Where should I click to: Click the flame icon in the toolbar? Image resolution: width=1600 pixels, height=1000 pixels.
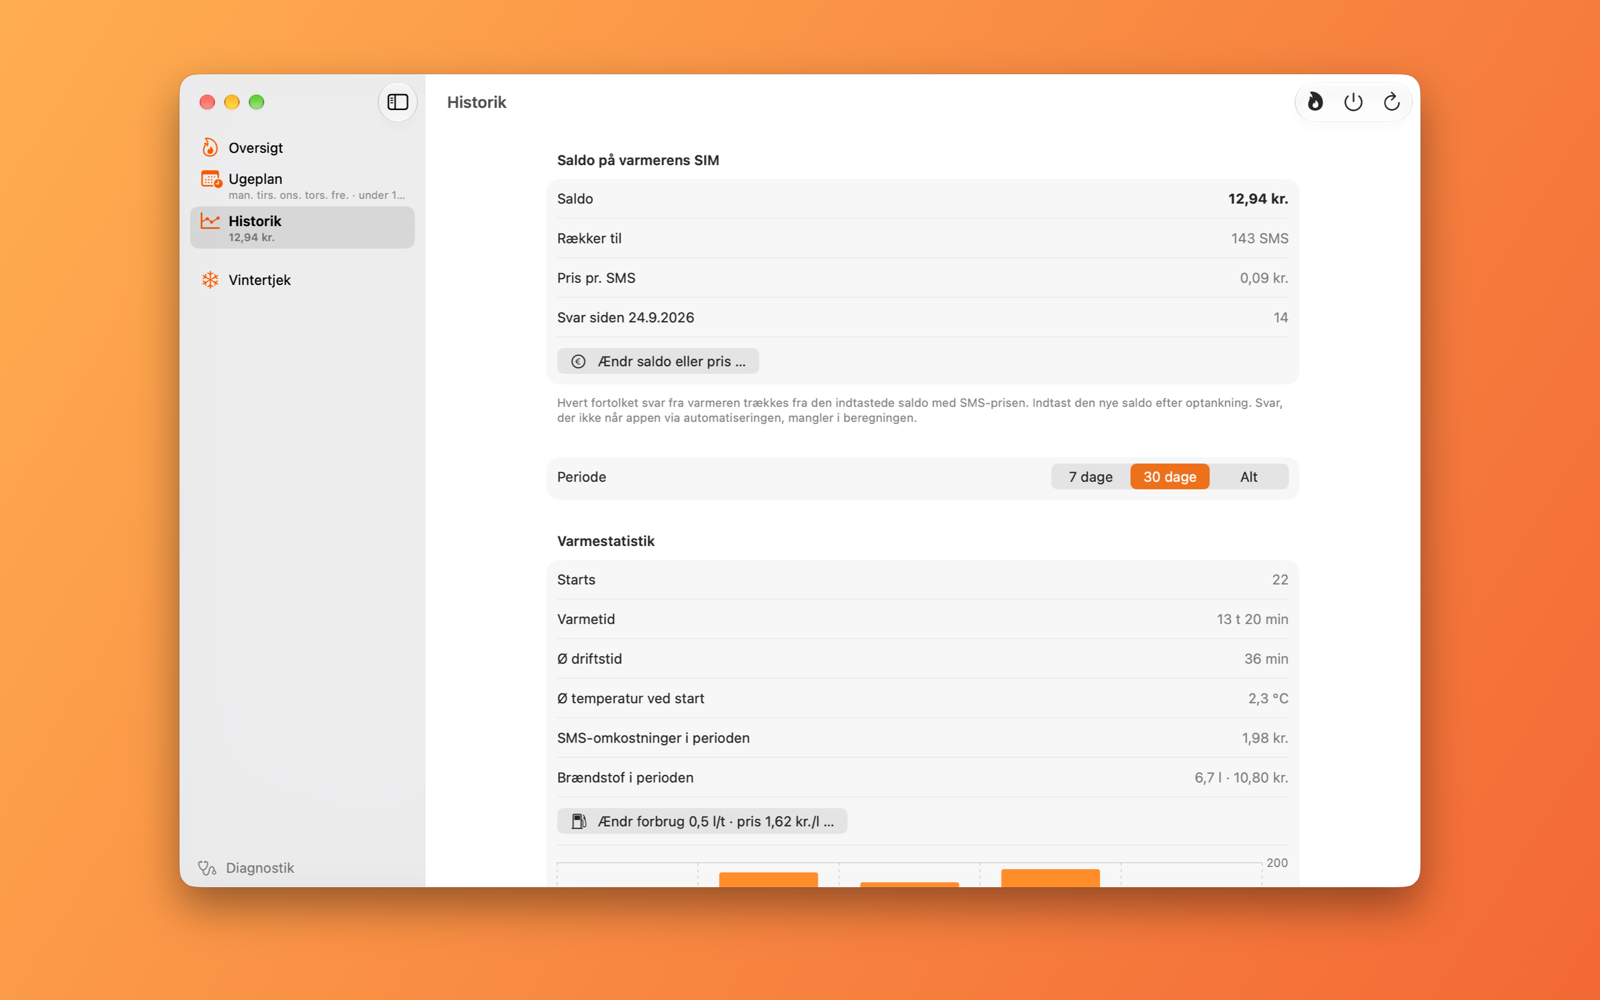(x=1315, y=102)
